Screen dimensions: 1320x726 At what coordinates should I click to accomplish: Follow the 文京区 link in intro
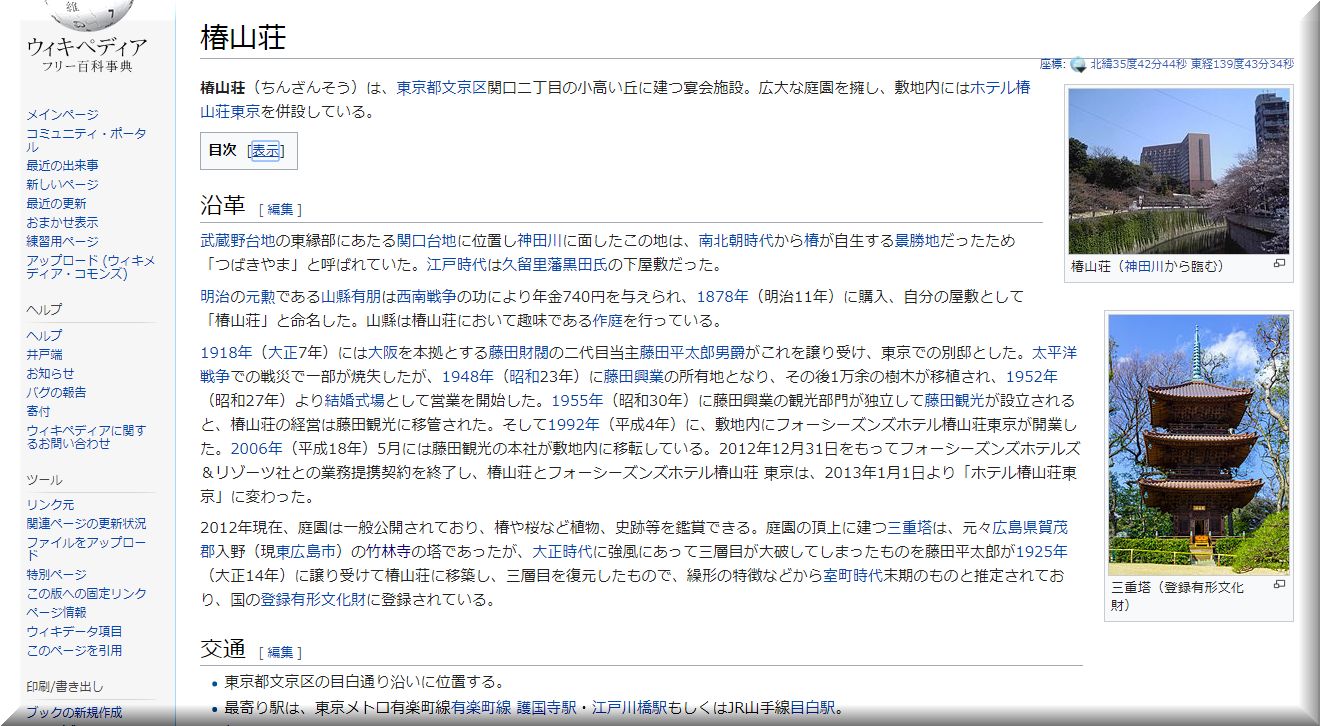(465, 87)
